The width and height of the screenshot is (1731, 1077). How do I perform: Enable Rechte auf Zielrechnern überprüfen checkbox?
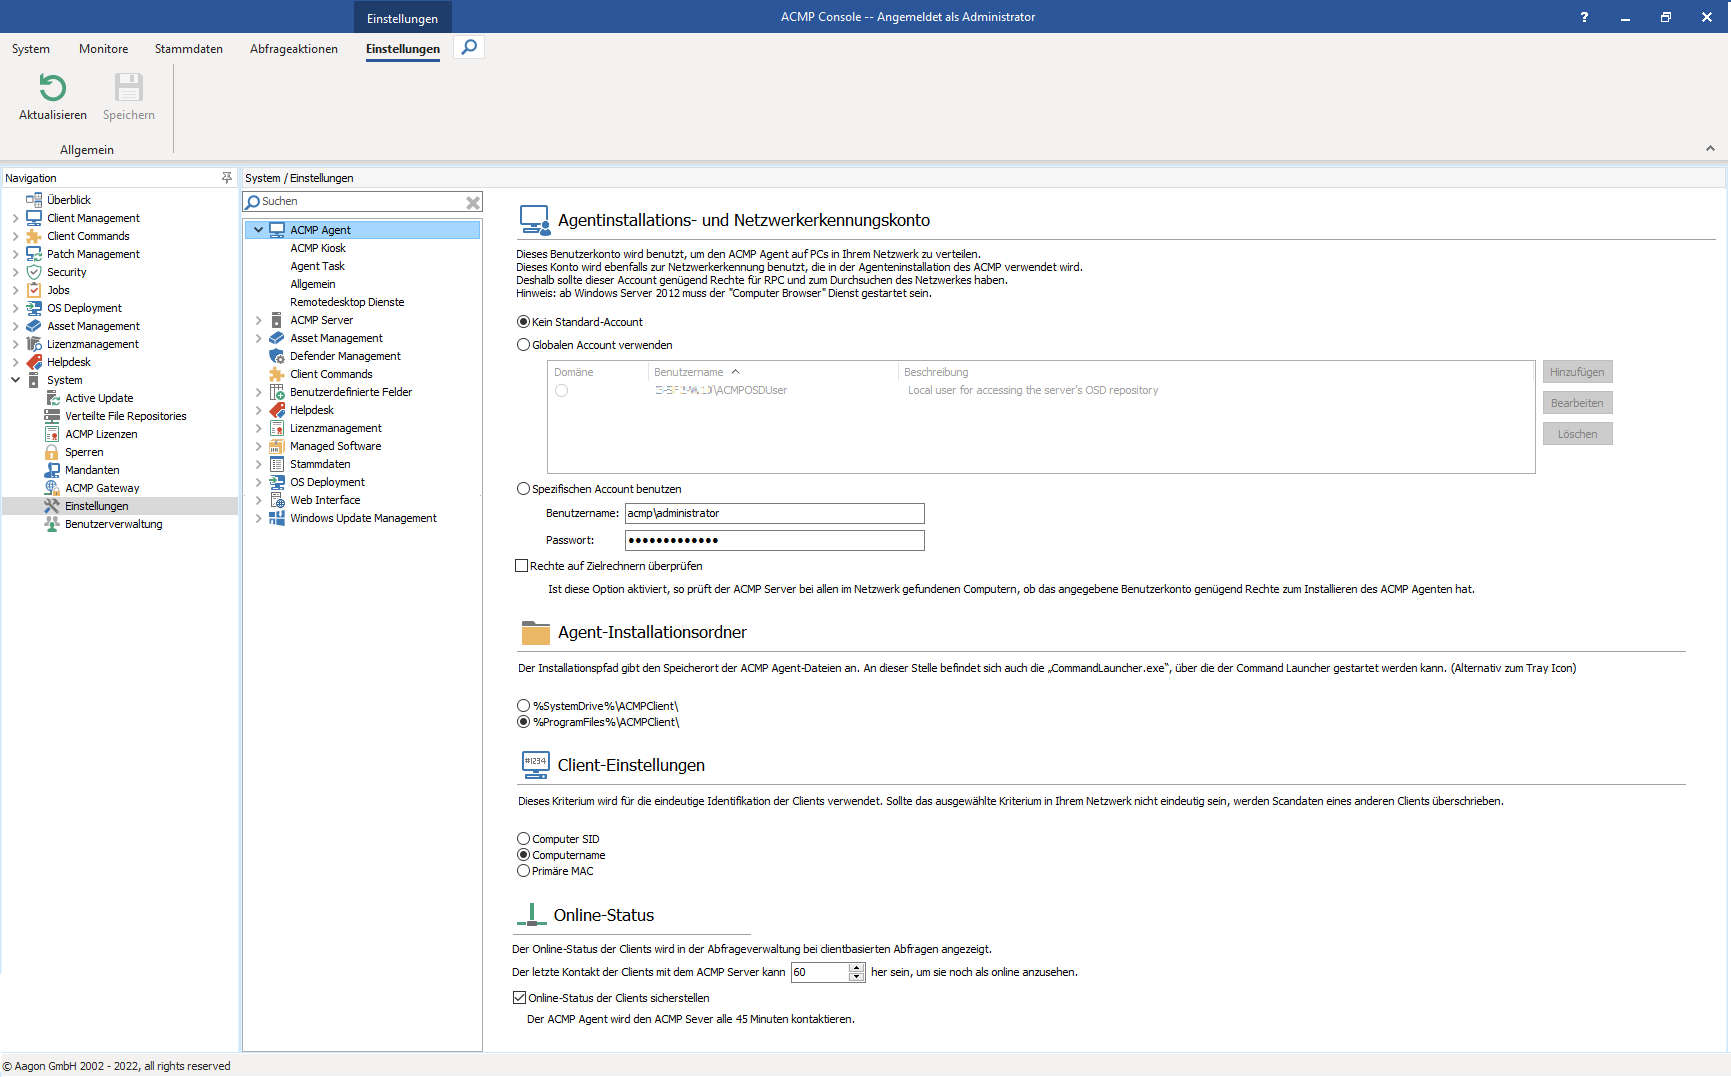(x=521, y=566)
